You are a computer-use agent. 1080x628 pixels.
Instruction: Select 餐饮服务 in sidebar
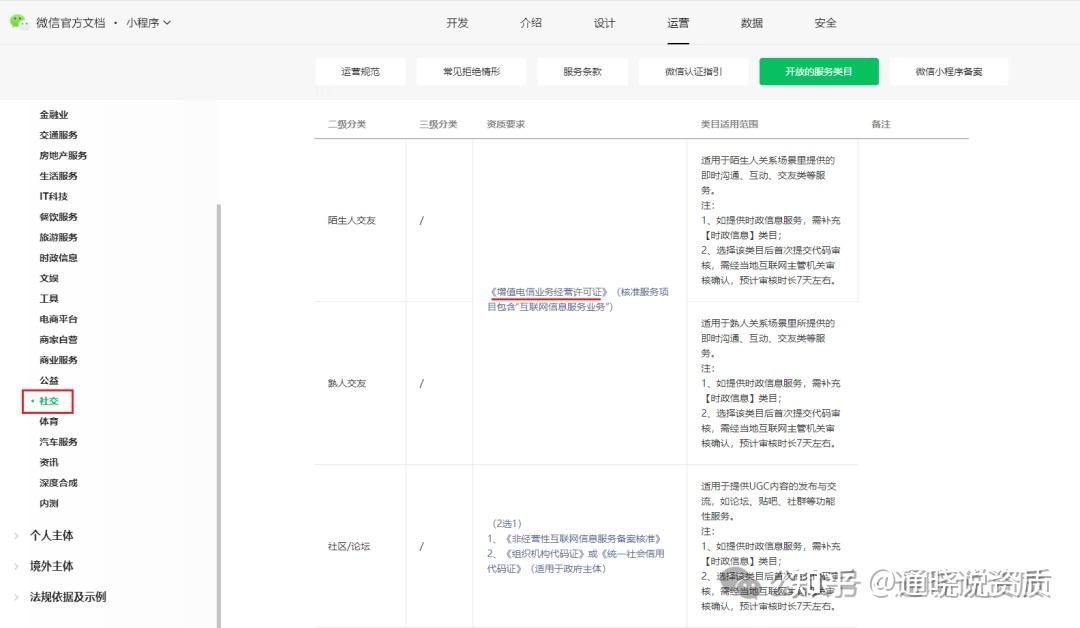(59, 217)
